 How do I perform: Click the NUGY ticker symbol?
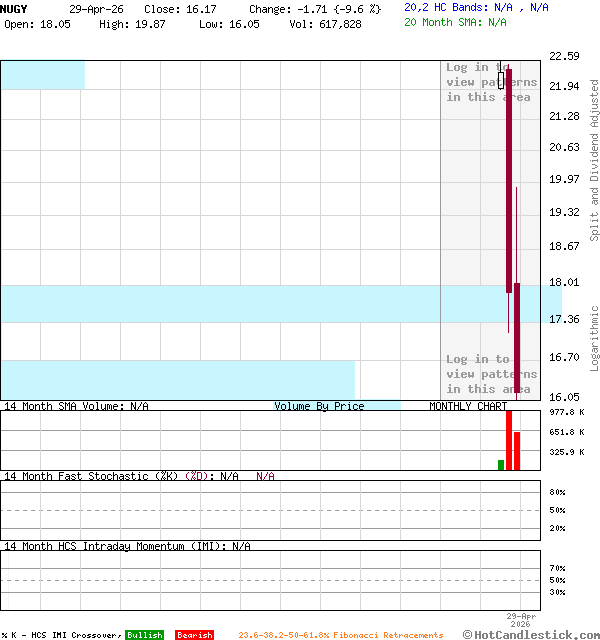tap(14, 8)
